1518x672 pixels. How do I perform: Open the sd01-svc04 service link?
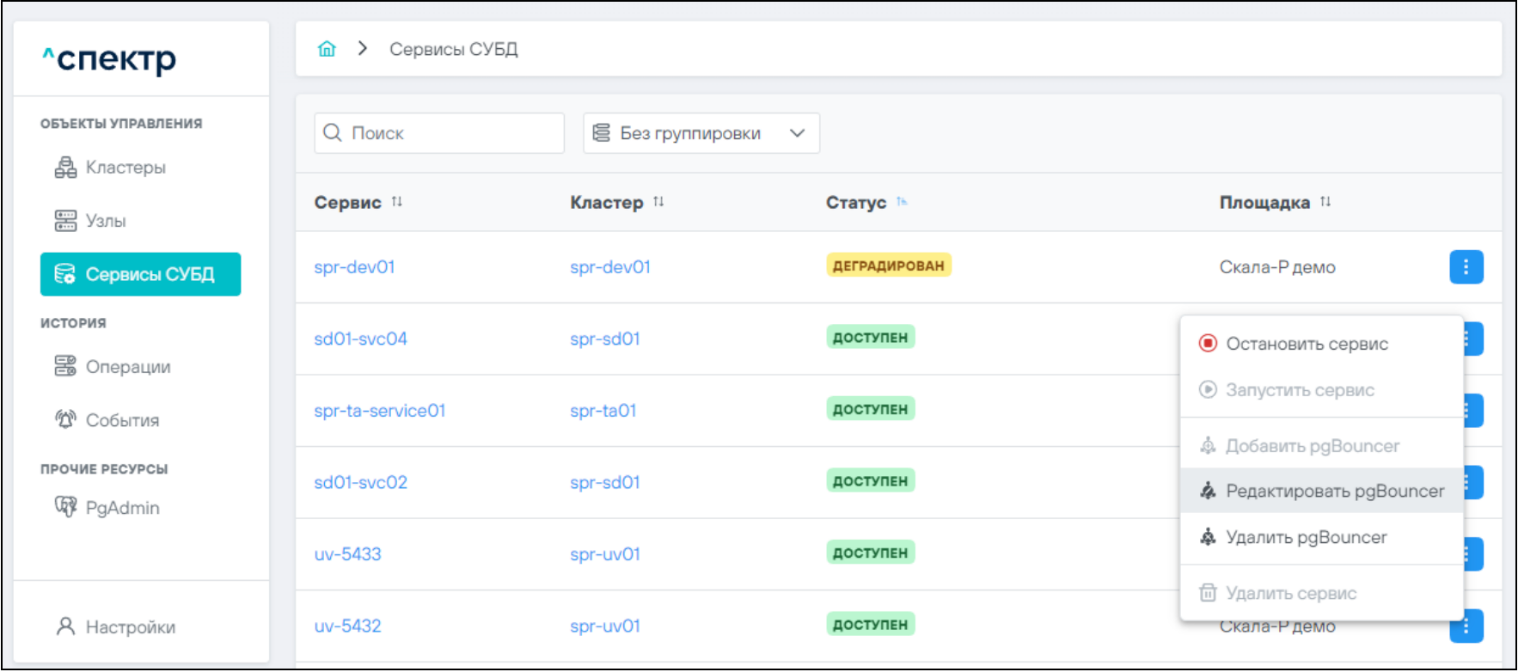click(361, 339)
